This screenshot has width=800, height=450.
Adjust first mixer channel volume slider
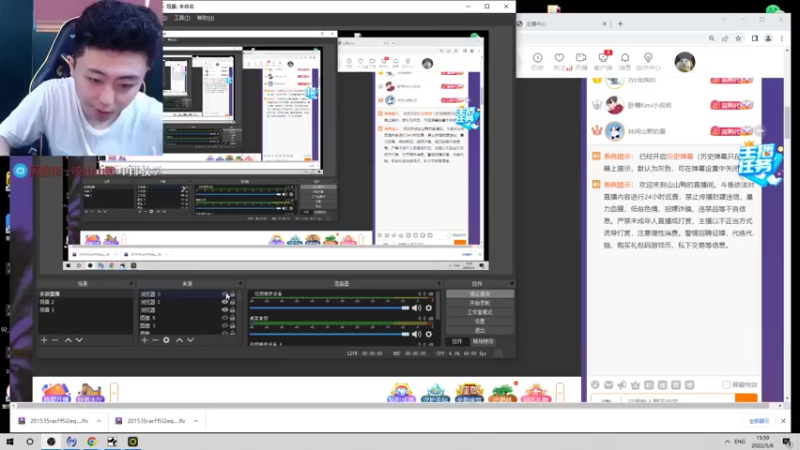pyautogui.click(x=330, y=308)
